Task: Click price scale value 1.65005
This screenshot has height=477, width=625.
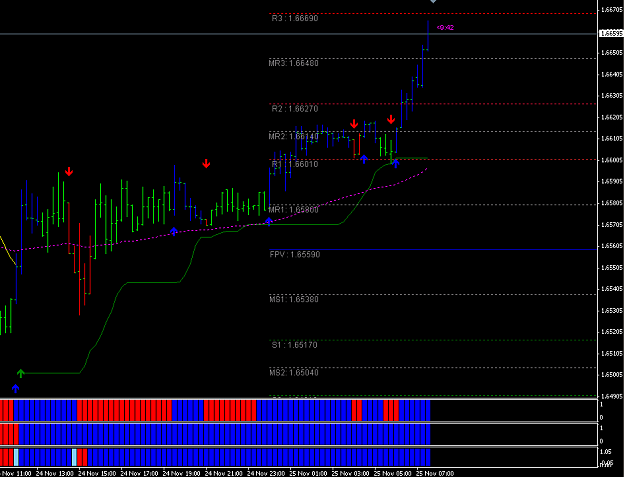Action: click(x=611, y=375)
